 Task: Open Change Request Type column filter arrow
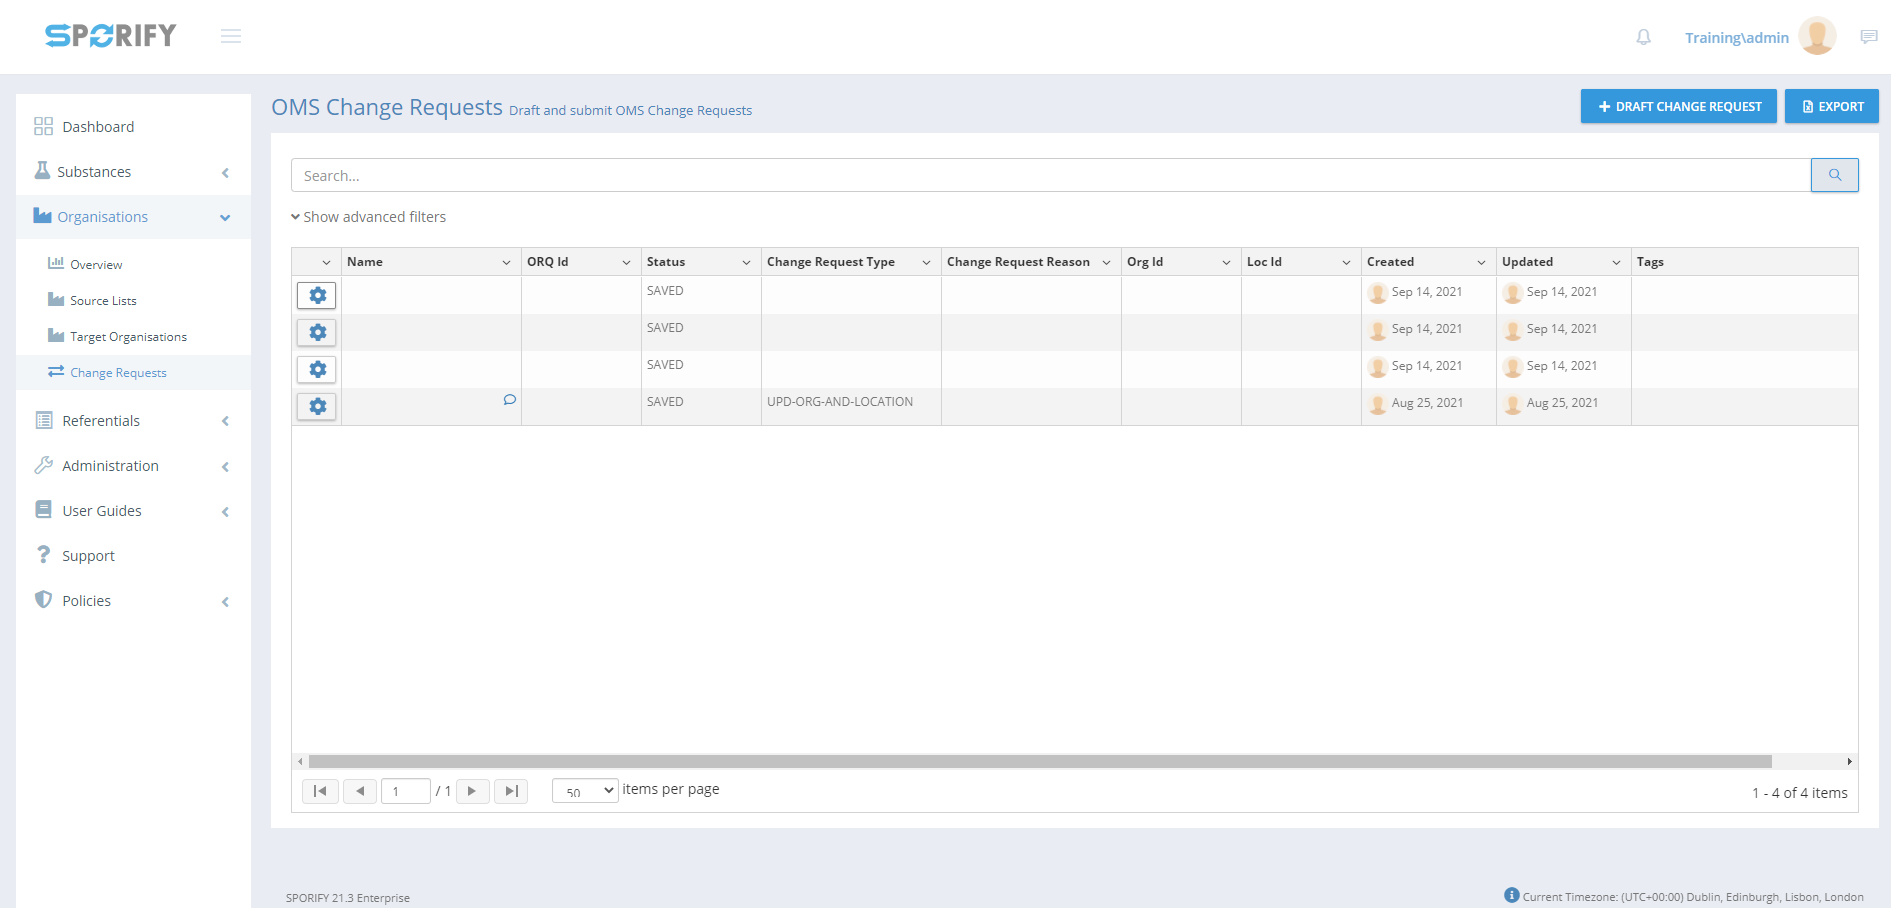(926, 262)
